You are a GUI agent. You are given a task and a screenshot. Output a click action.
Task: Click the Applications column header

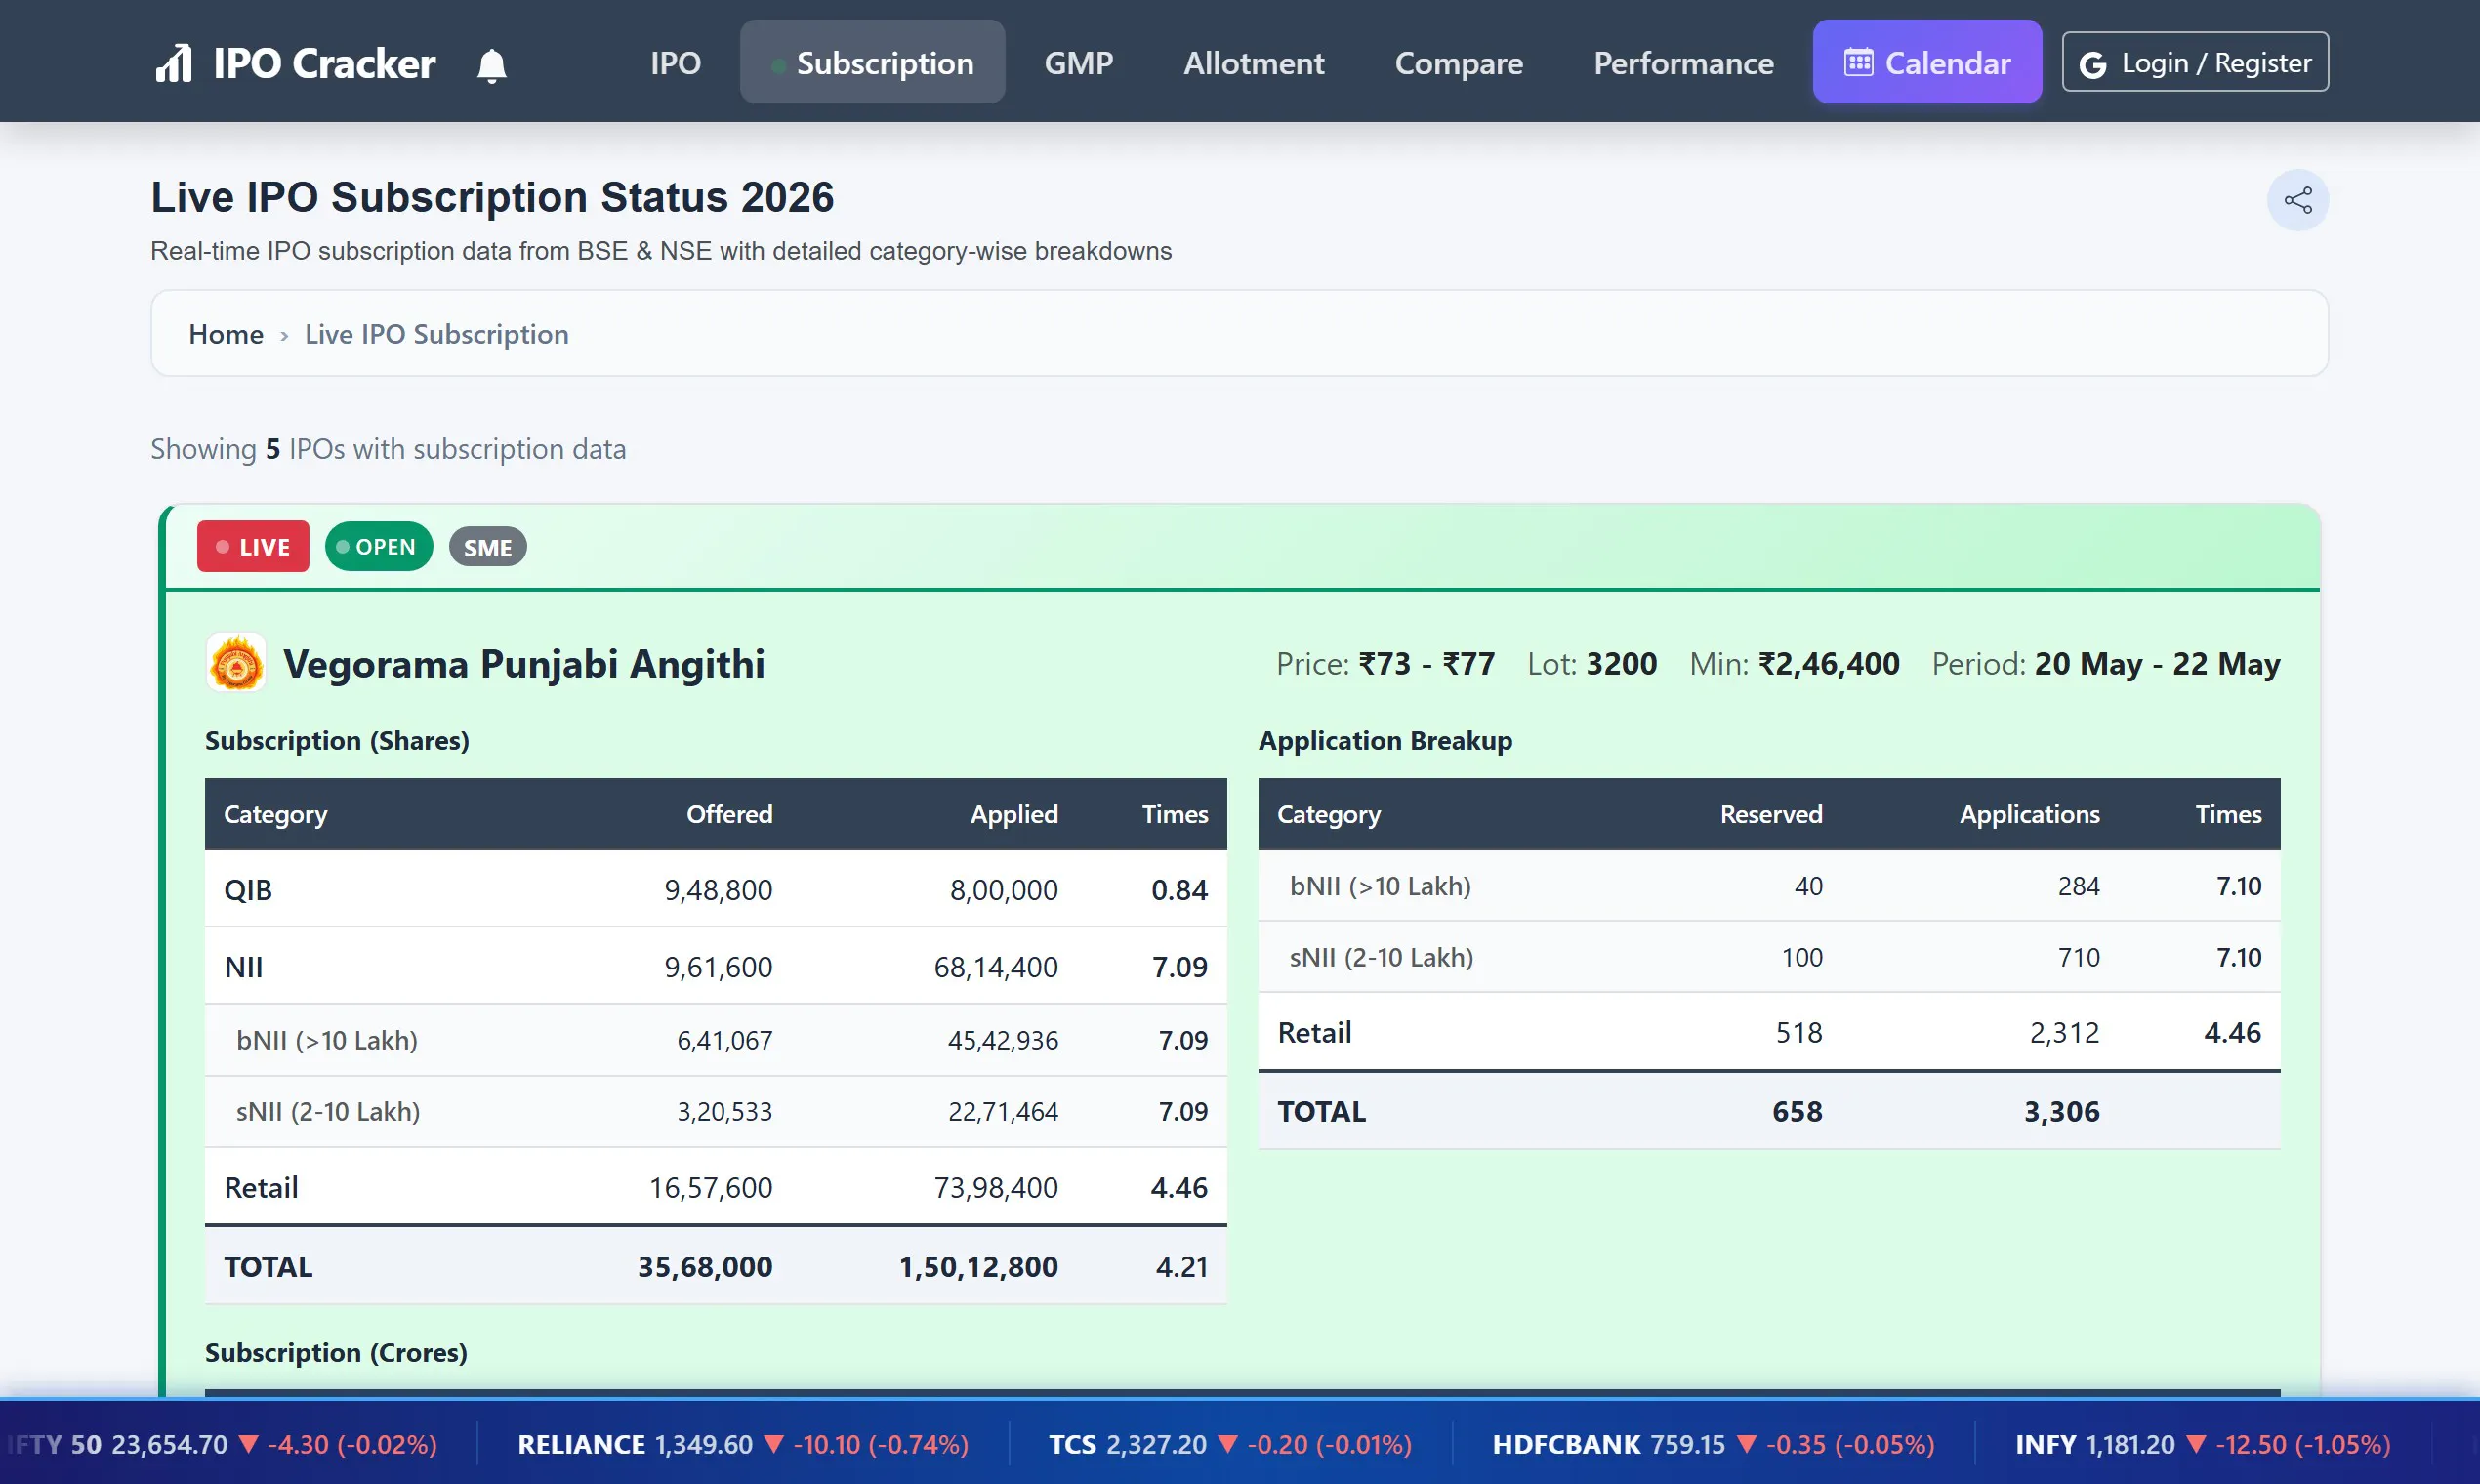pyautogui.click(x=2029, y=814)
